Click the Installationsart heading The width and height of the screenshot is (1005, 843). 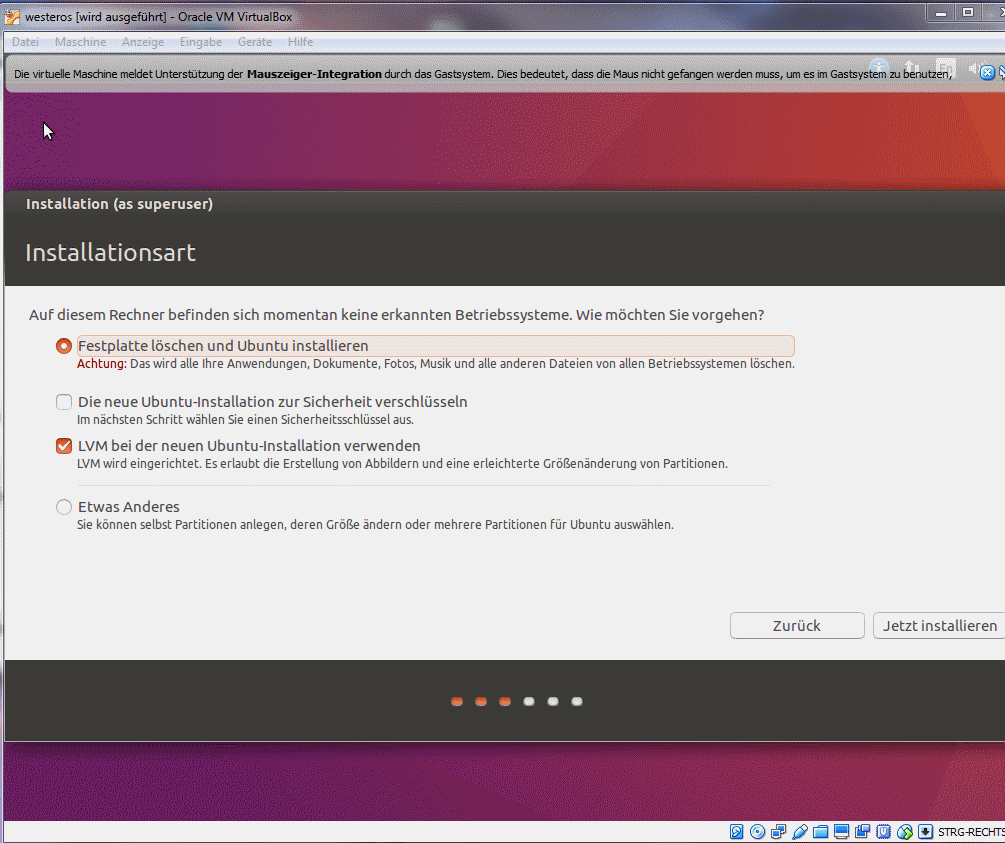pos(110,253)
